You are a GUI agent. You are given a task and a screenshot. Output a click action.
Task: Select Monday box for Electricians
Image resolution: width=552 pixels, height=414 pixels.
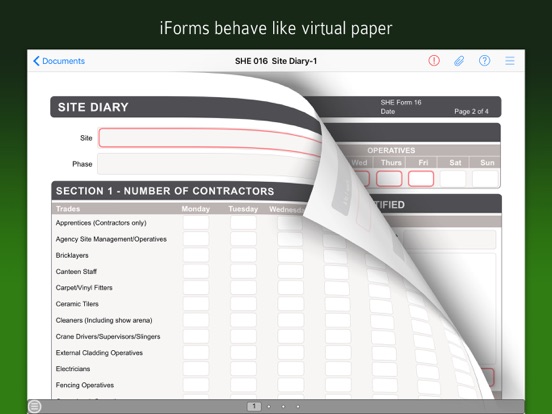196,369
